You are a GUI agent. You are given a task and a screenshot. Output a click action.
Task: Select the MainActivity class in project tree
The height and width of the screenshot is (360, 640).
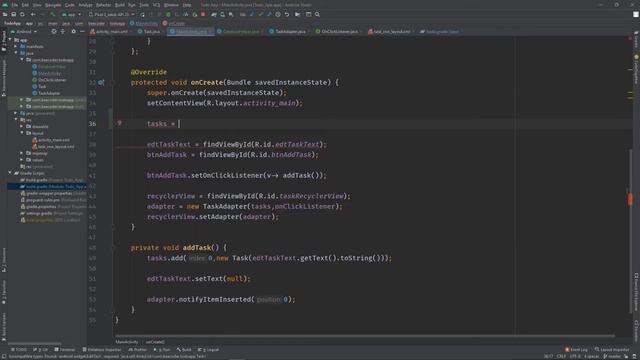coord(47,73)
